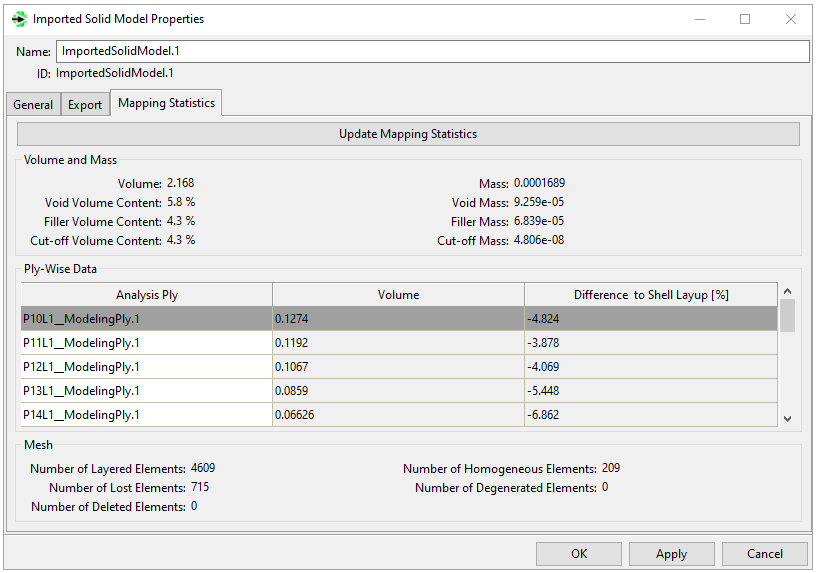Click the ply table scrollbar thumb
This screenshot has height=573, width=817.
coord(787,314)
